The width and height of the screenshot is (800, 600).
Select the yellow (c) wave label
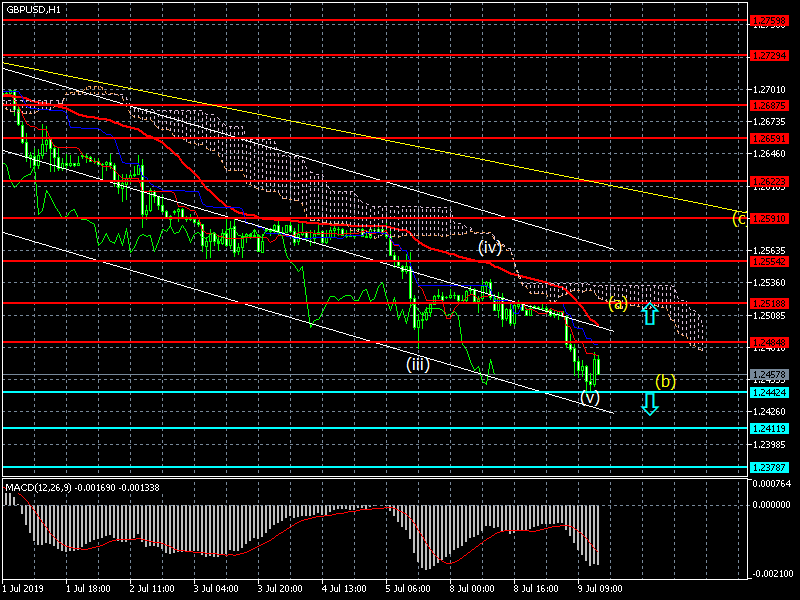pyautogui.click(x=740, y=219)
